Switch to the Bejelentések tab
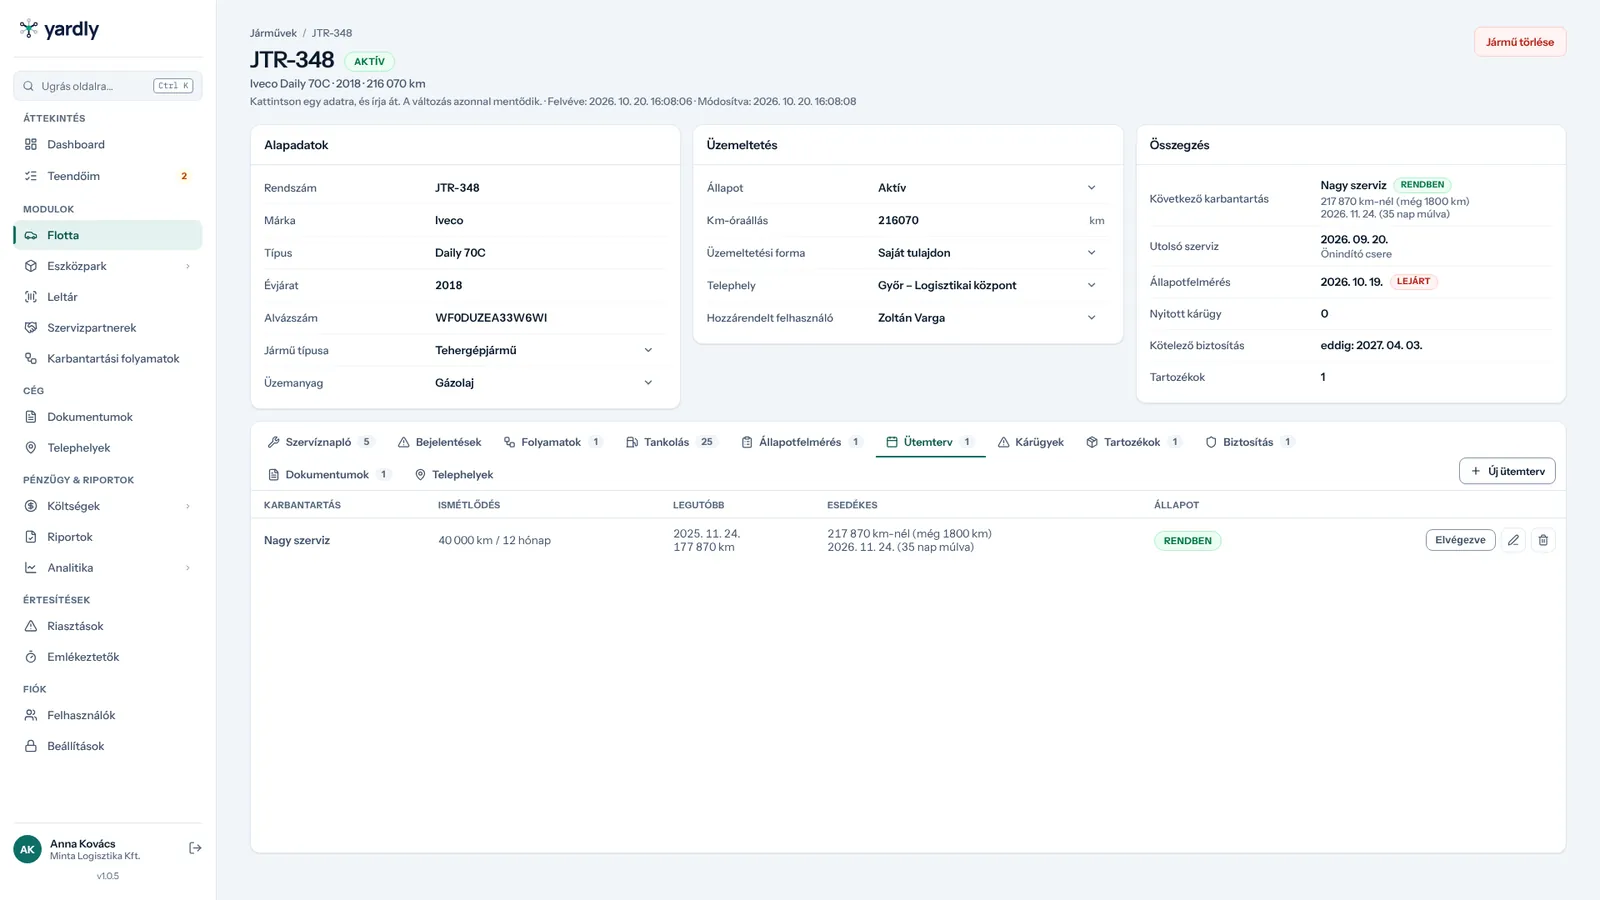 click(439, 442)
